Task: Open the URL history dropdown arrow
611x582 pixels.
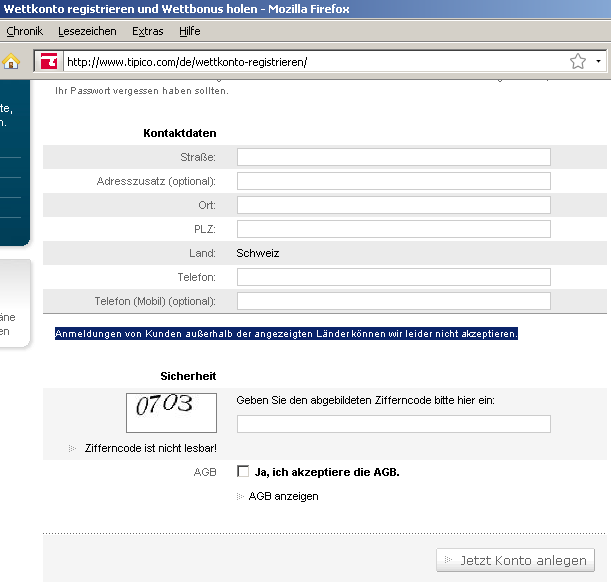Action: 598,61
